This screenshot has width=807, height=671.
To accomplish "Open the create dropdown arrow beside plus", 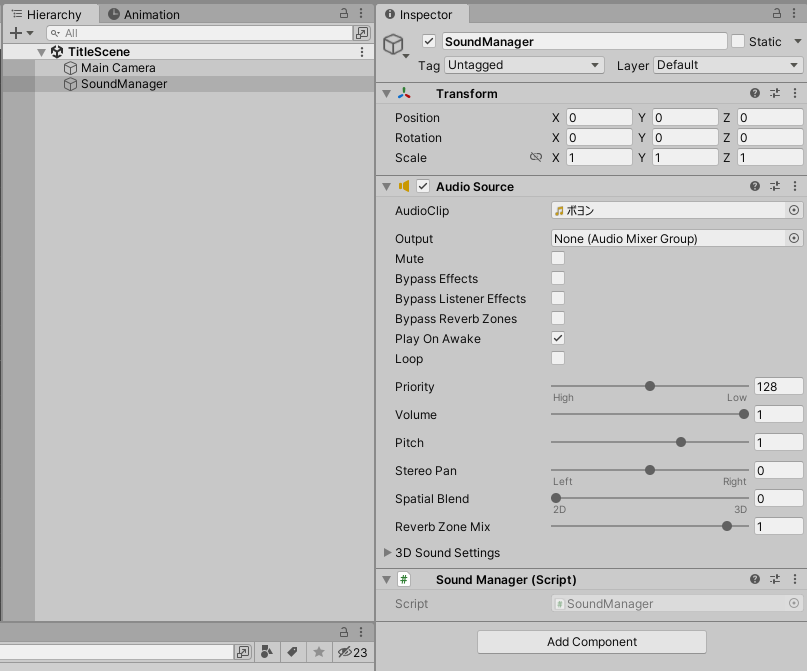I will click(x=30, y=33).
